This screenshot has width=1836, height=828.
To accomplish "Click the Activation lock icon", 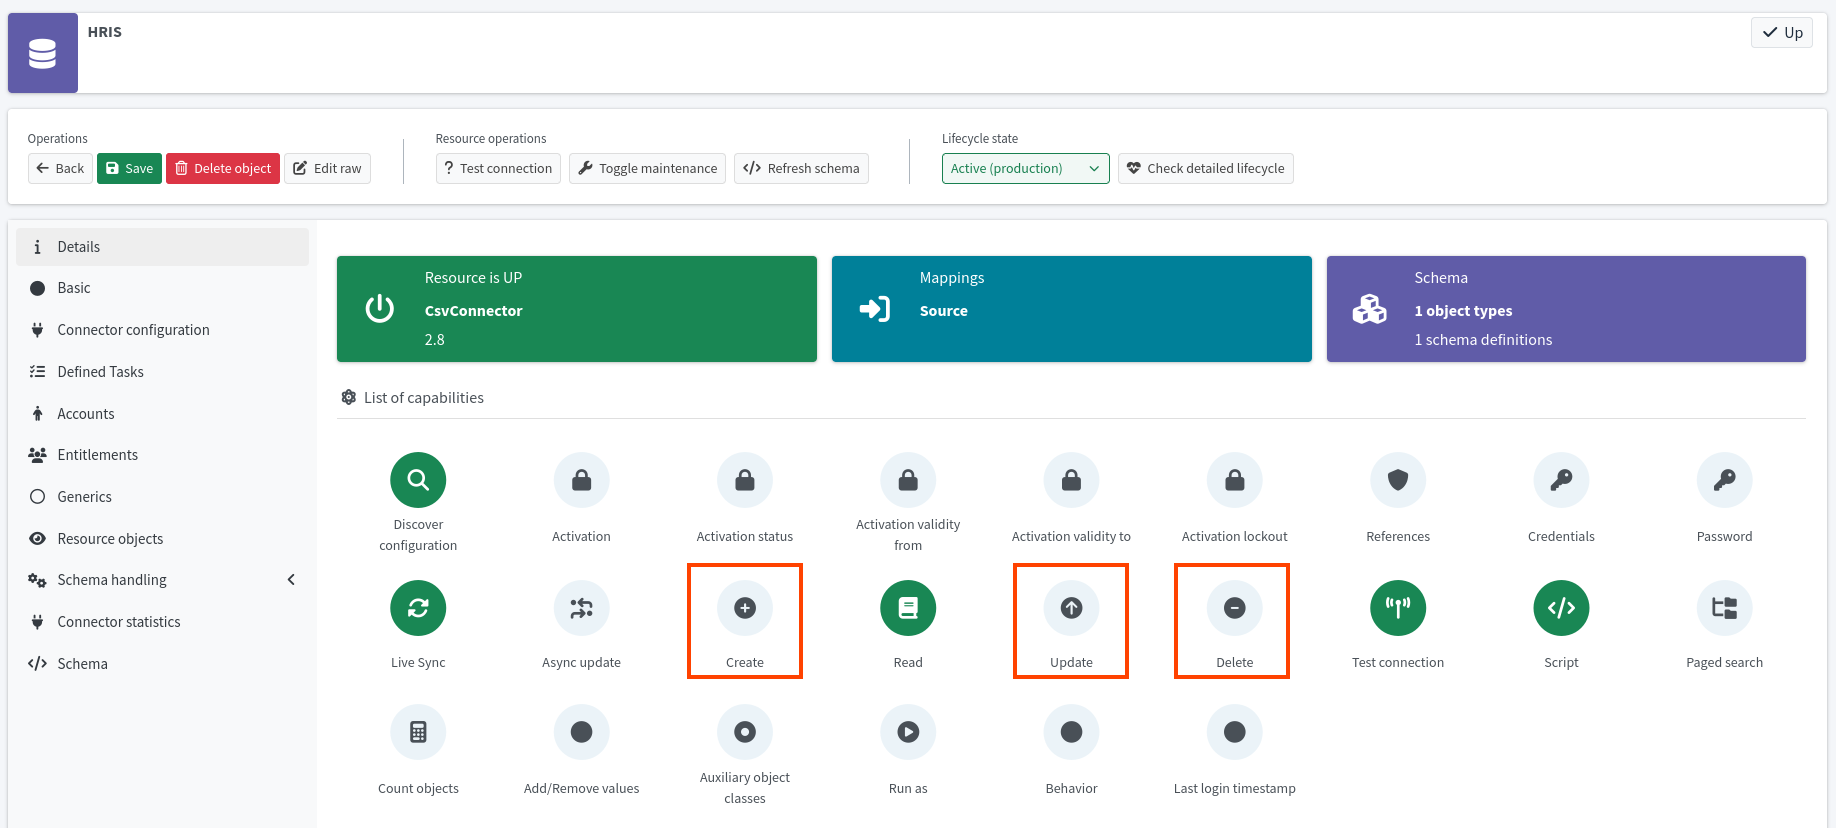I will [x=581, y=480].
